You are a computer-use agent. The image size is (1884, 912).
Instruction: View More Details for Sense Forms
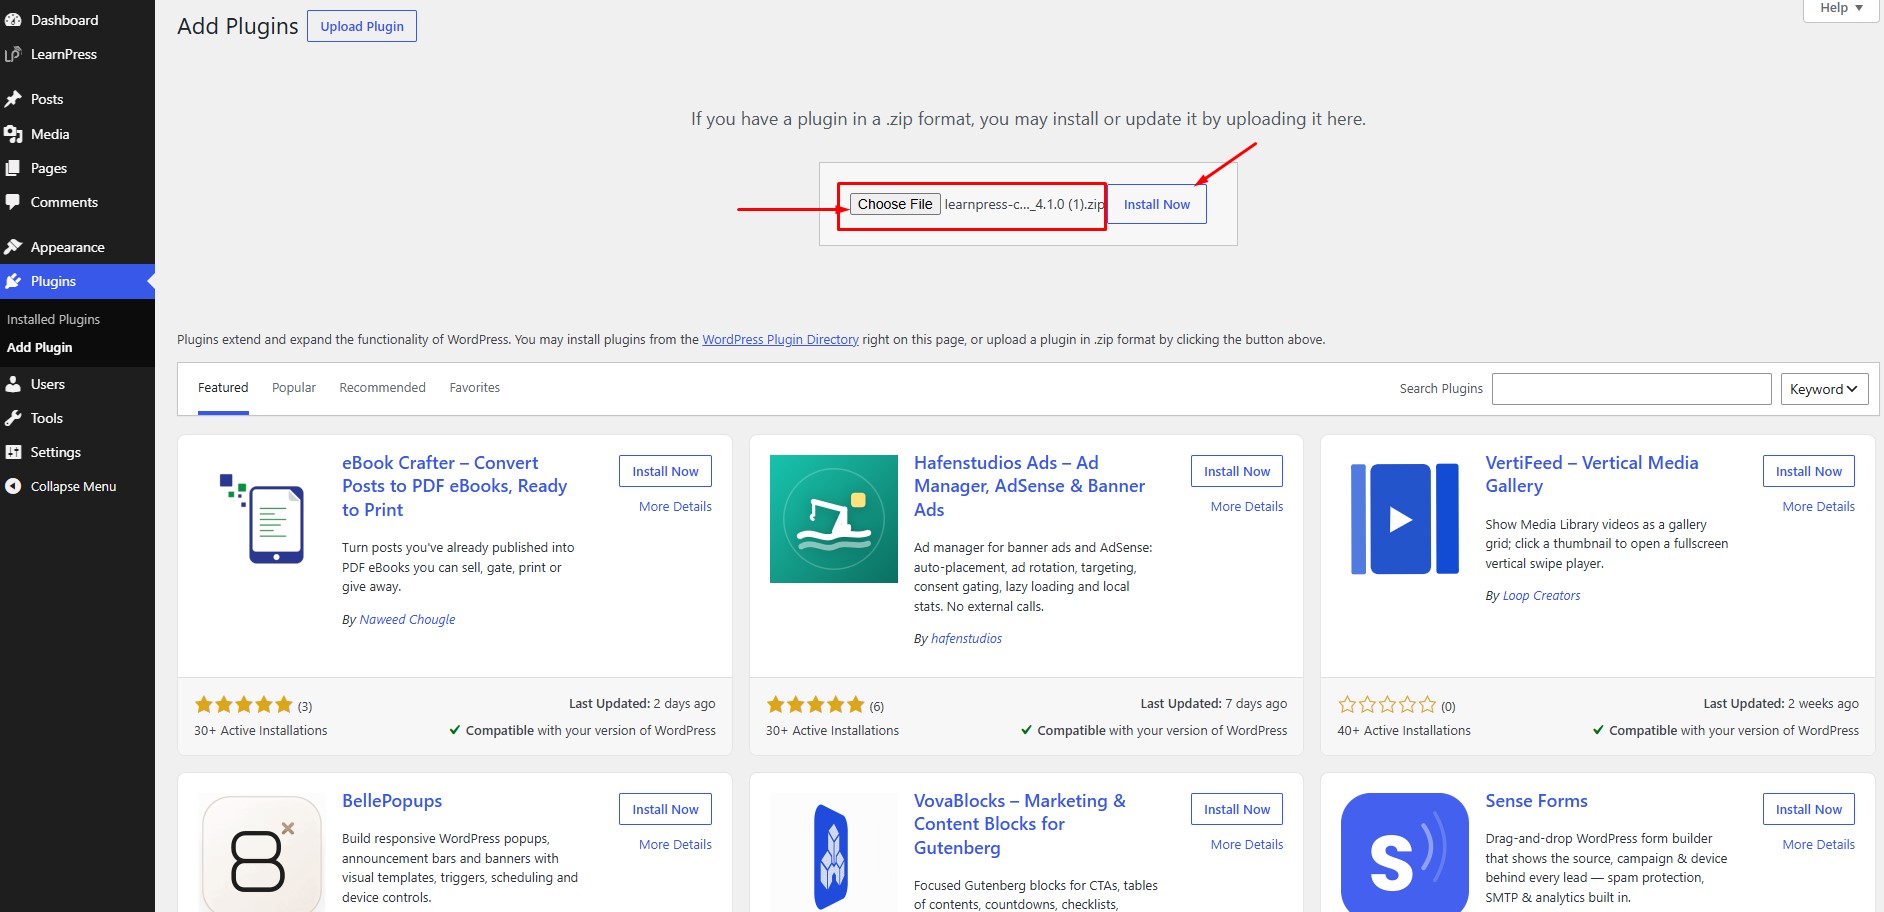click(x=1818, y=845)
